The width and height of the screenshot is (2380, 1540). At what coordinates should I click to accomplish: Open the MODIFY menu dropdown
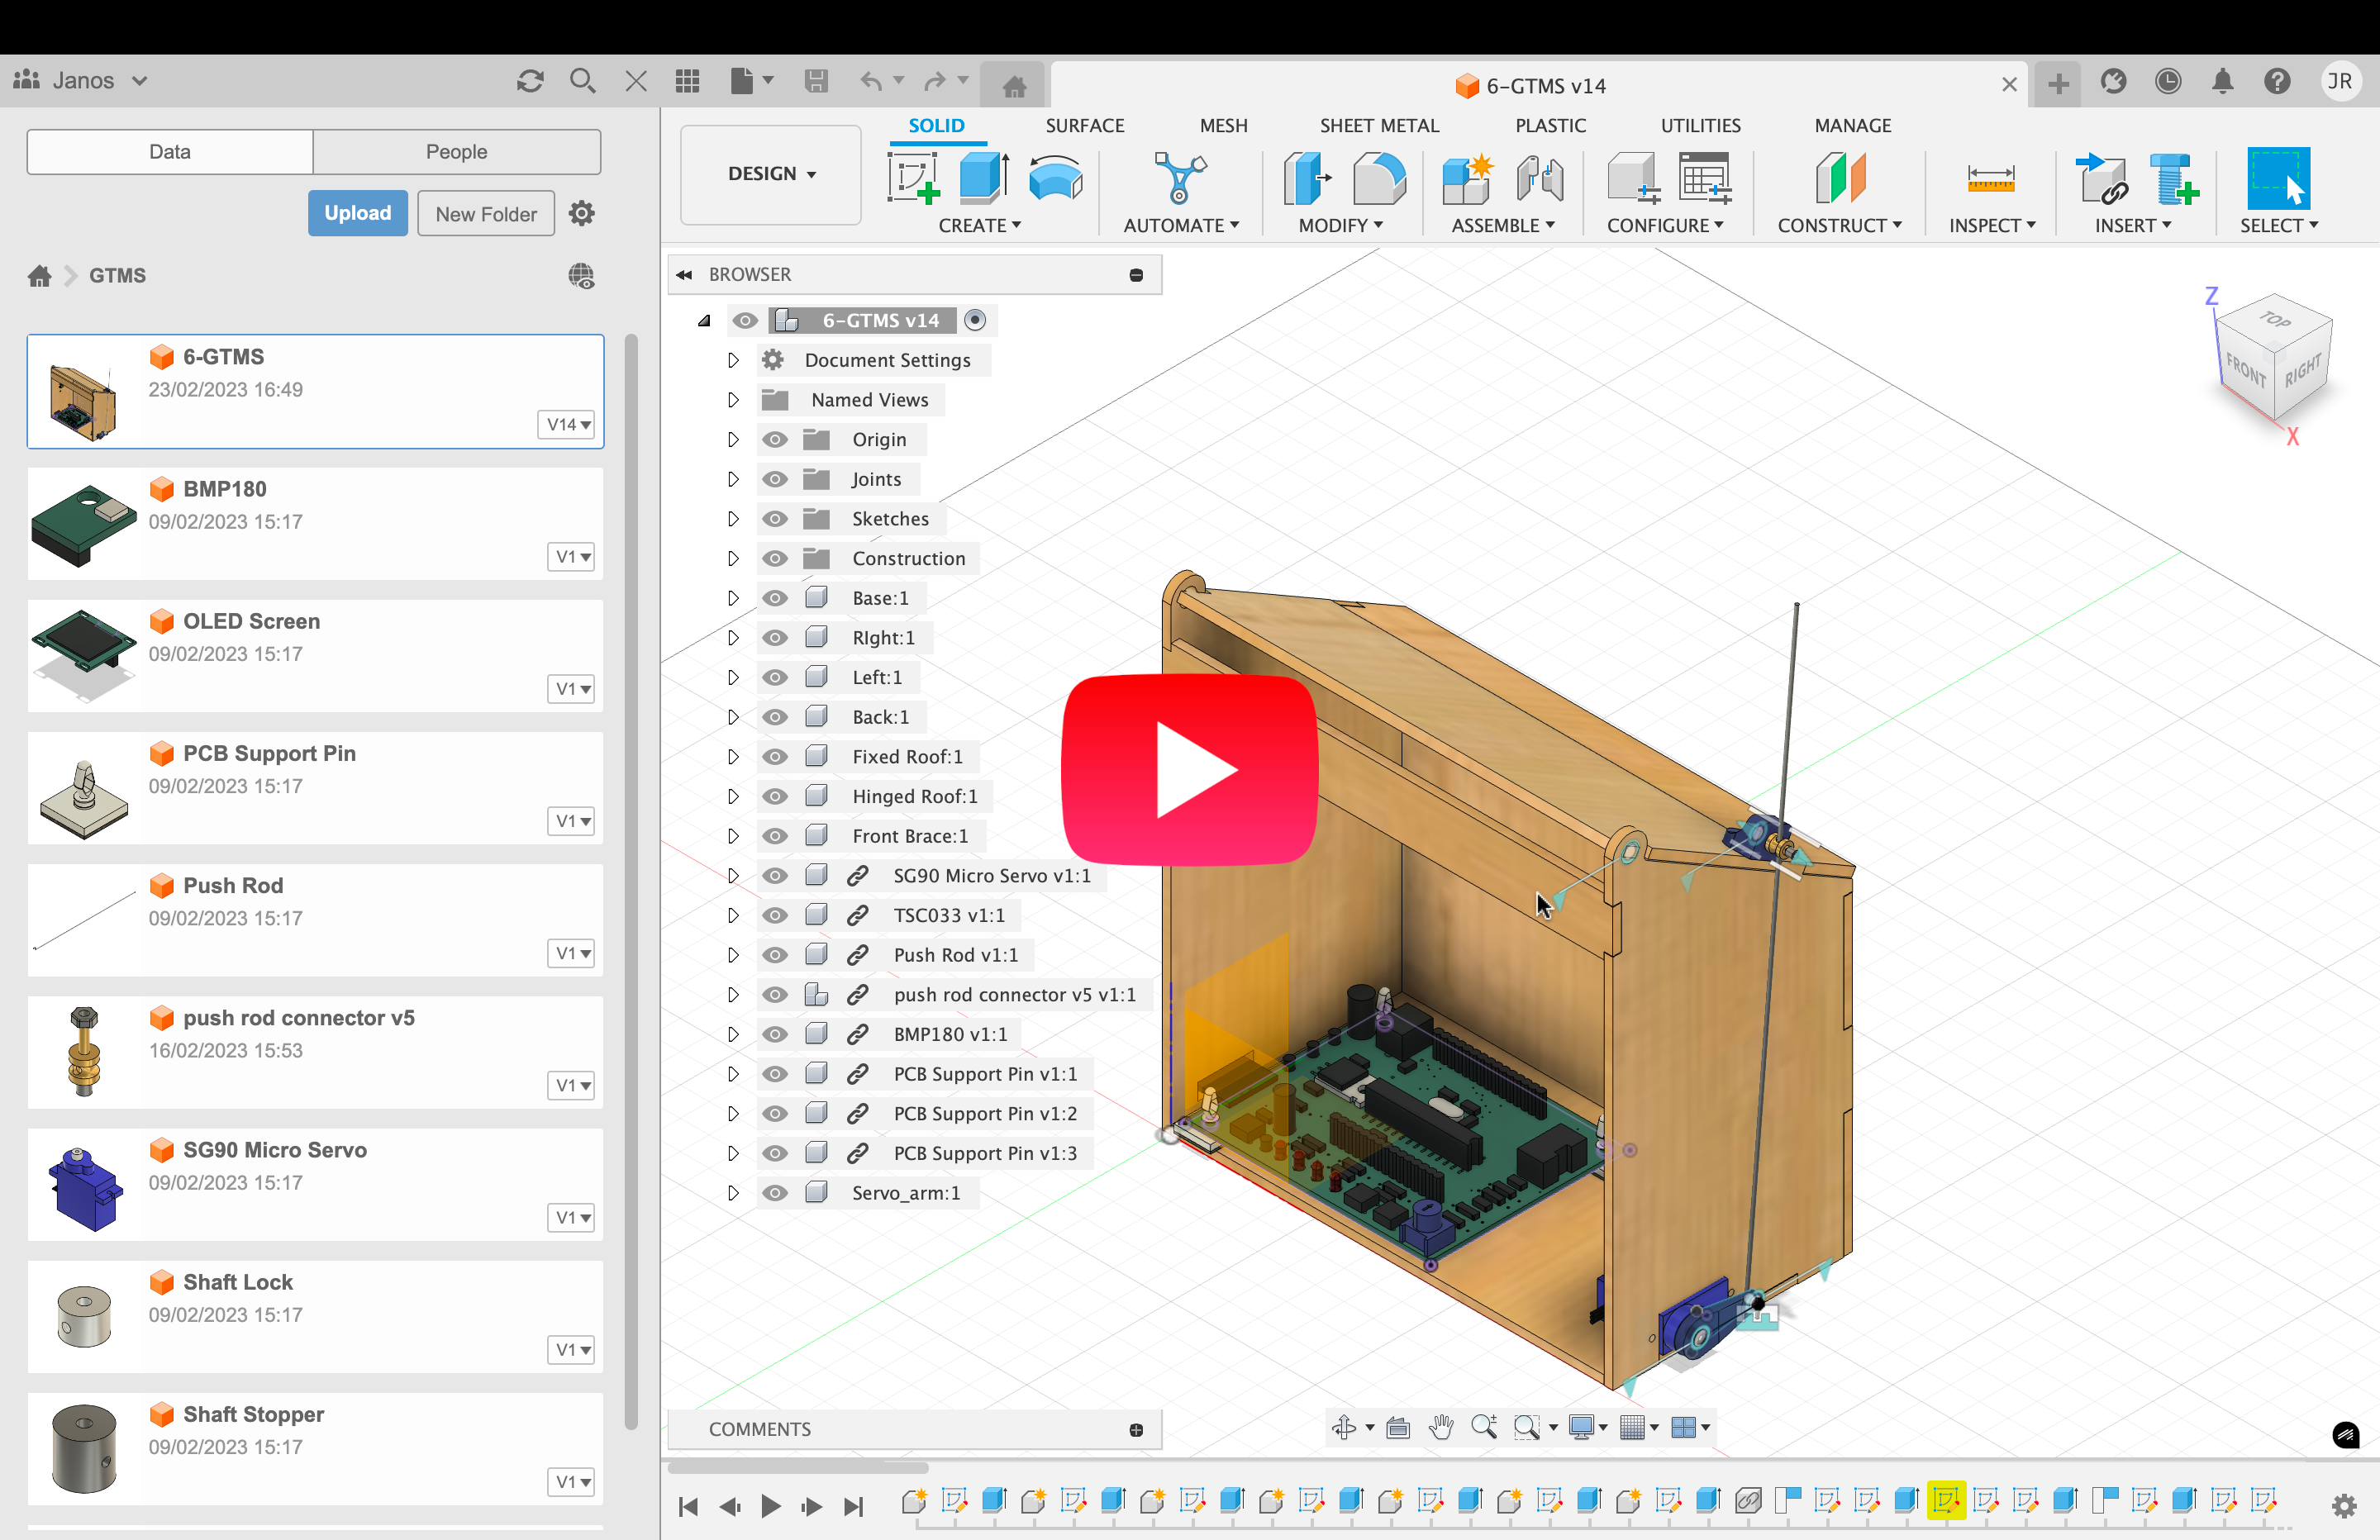pyautogui.click(x=1340, y=225)
